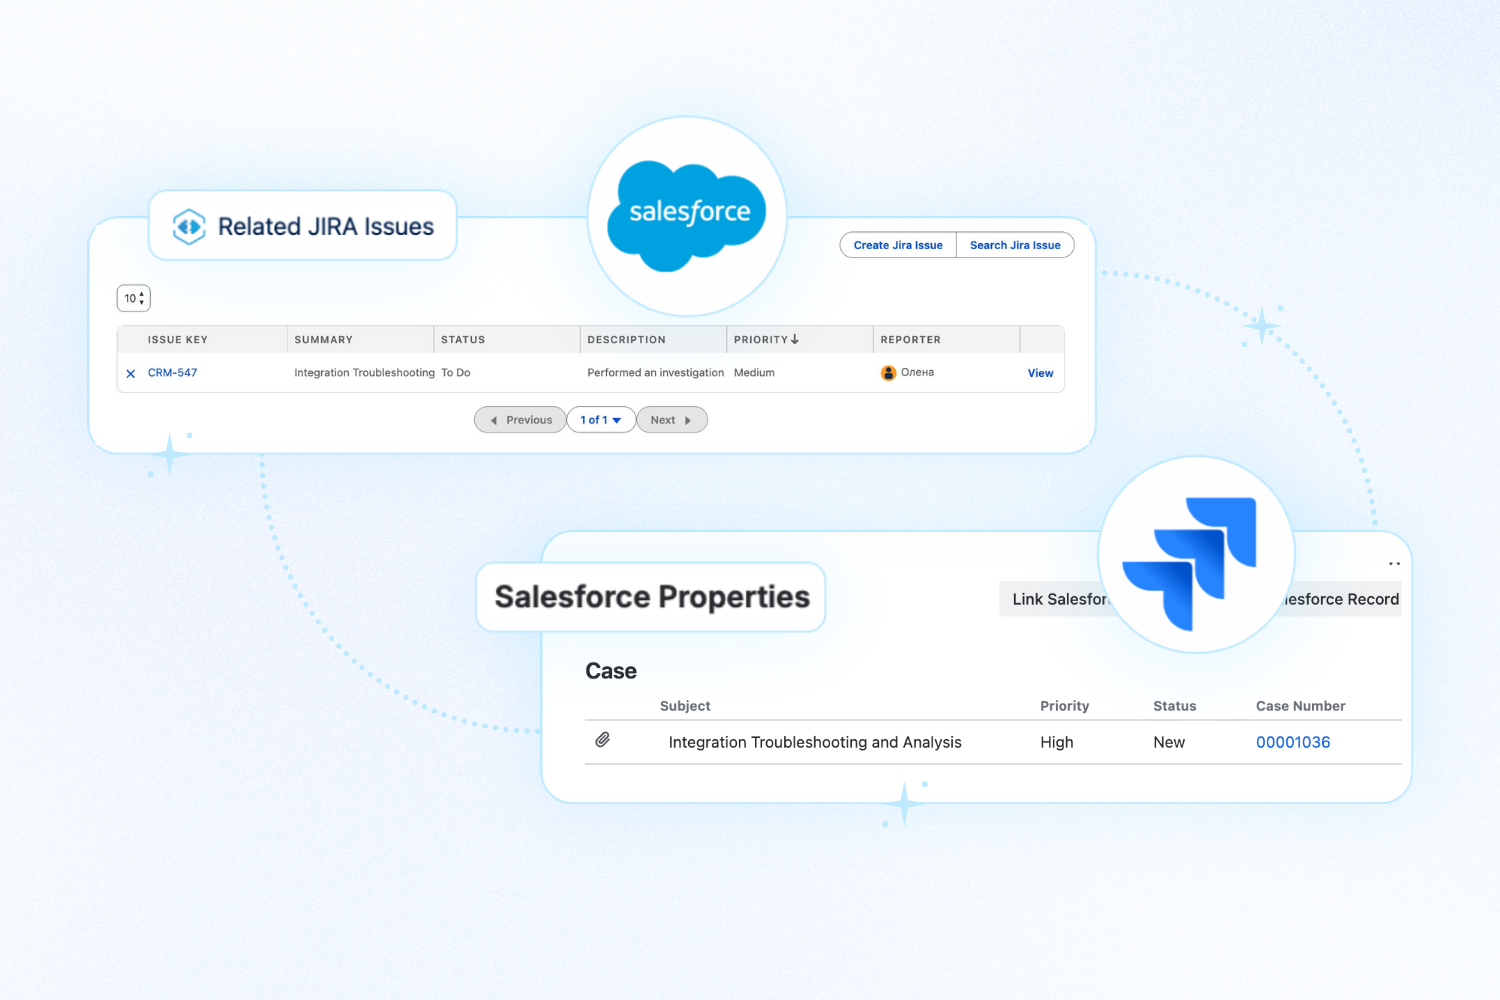1500x1000 pixels.
Task: Click the Олена reporter avatar
Action: (x=888, y=373)
